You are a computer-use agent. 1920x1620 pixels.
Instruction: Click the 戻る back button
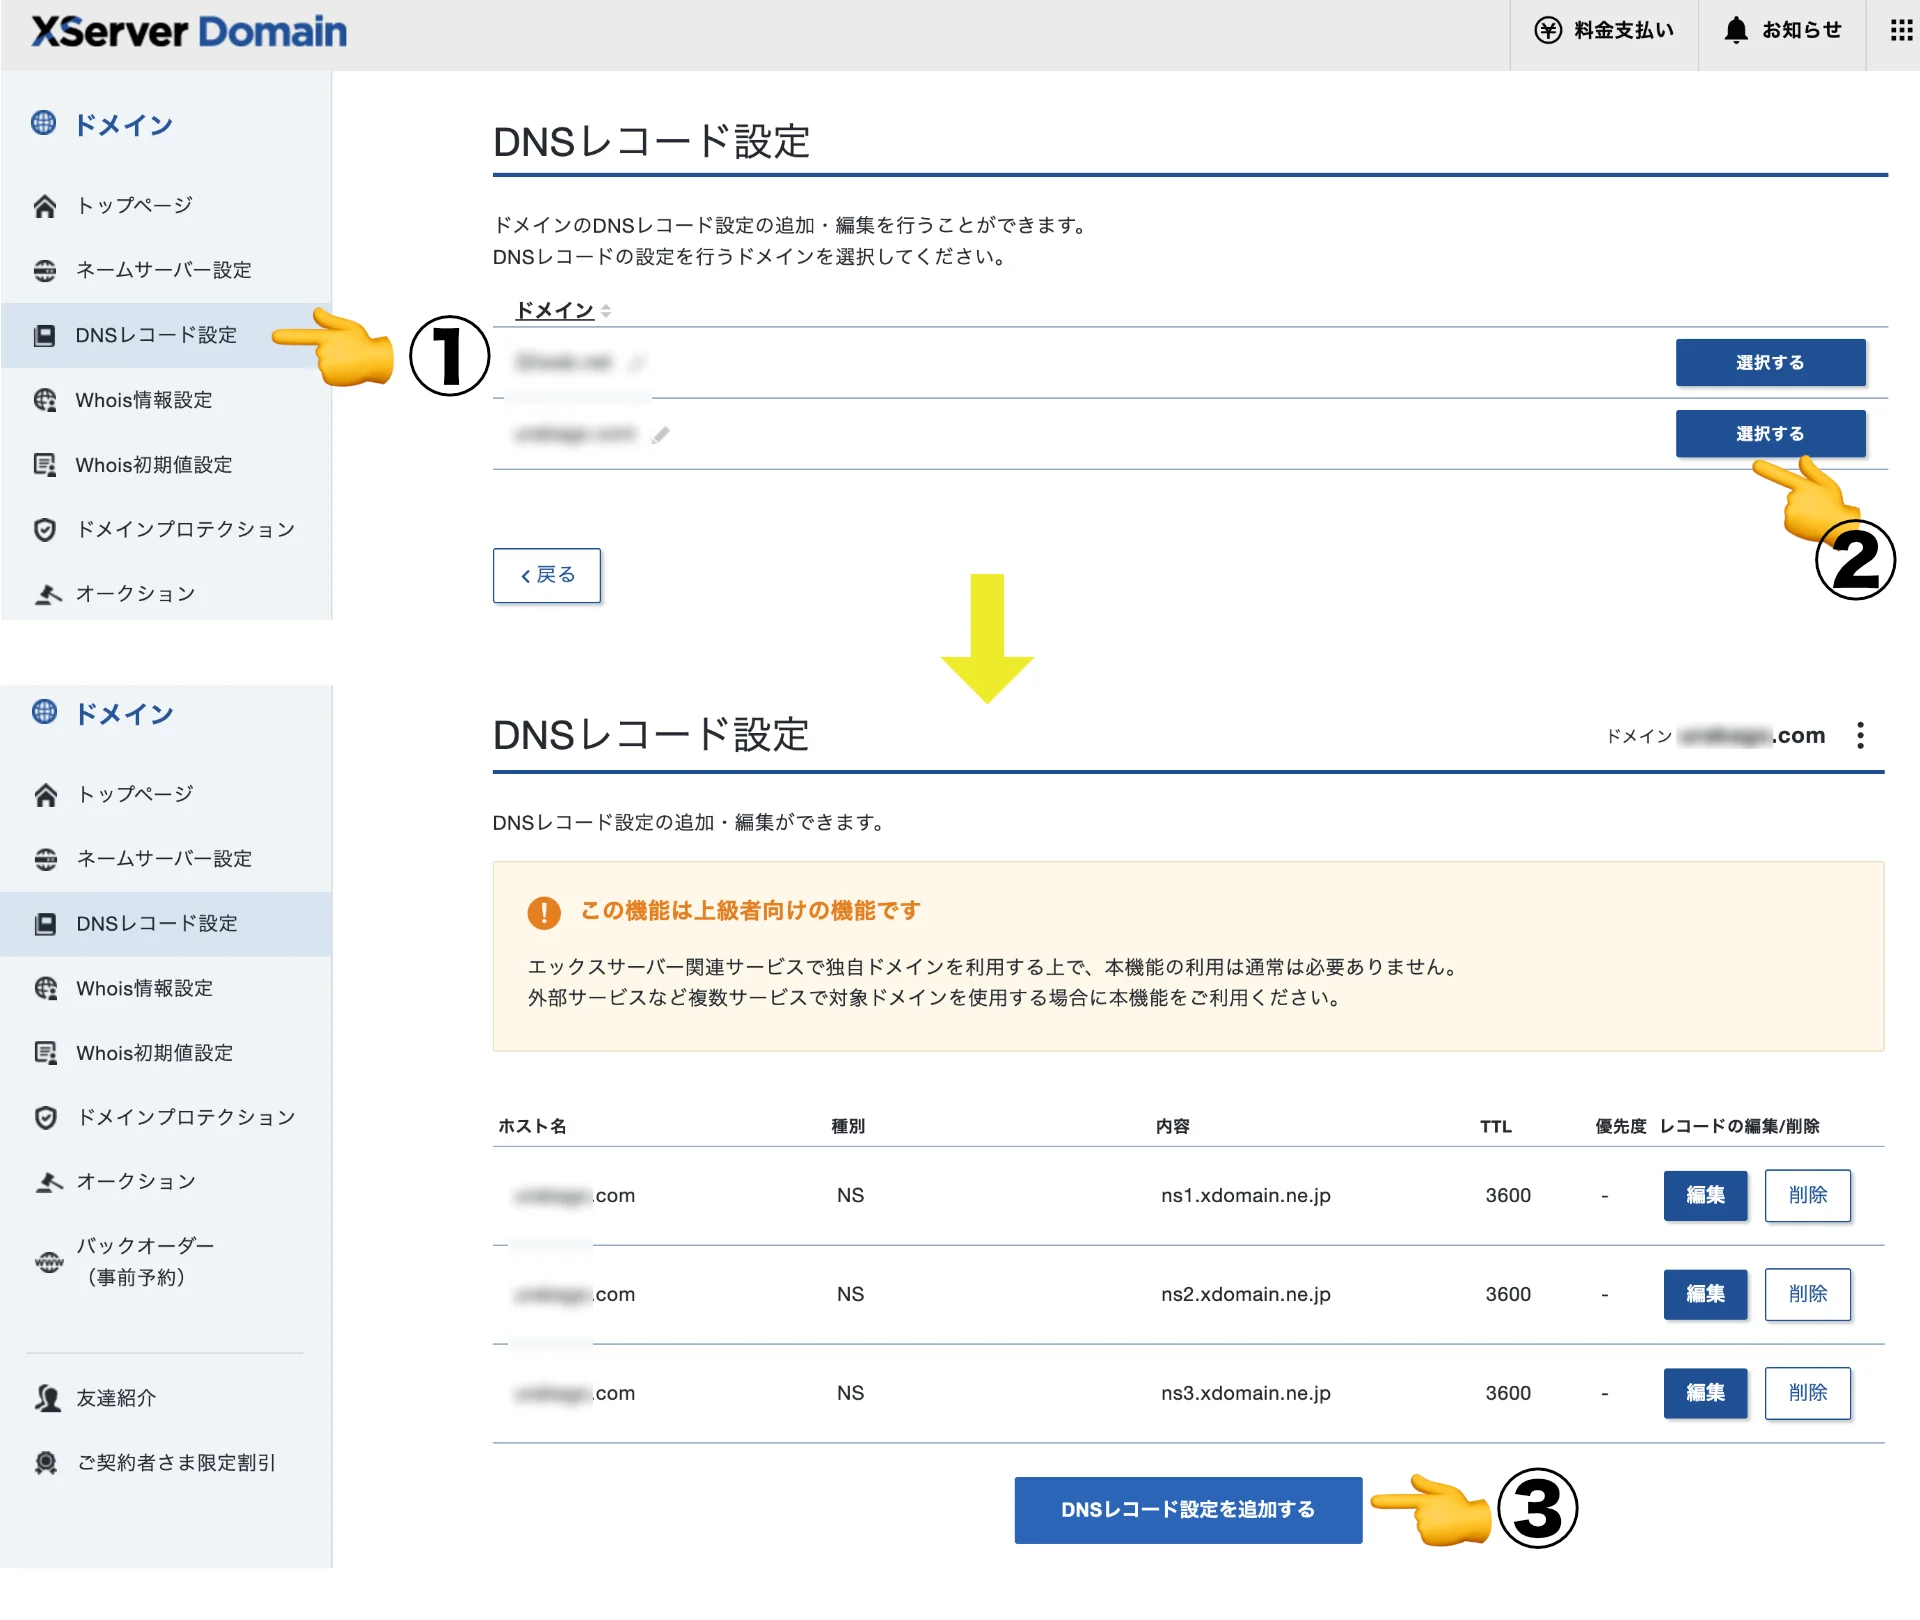546,575
